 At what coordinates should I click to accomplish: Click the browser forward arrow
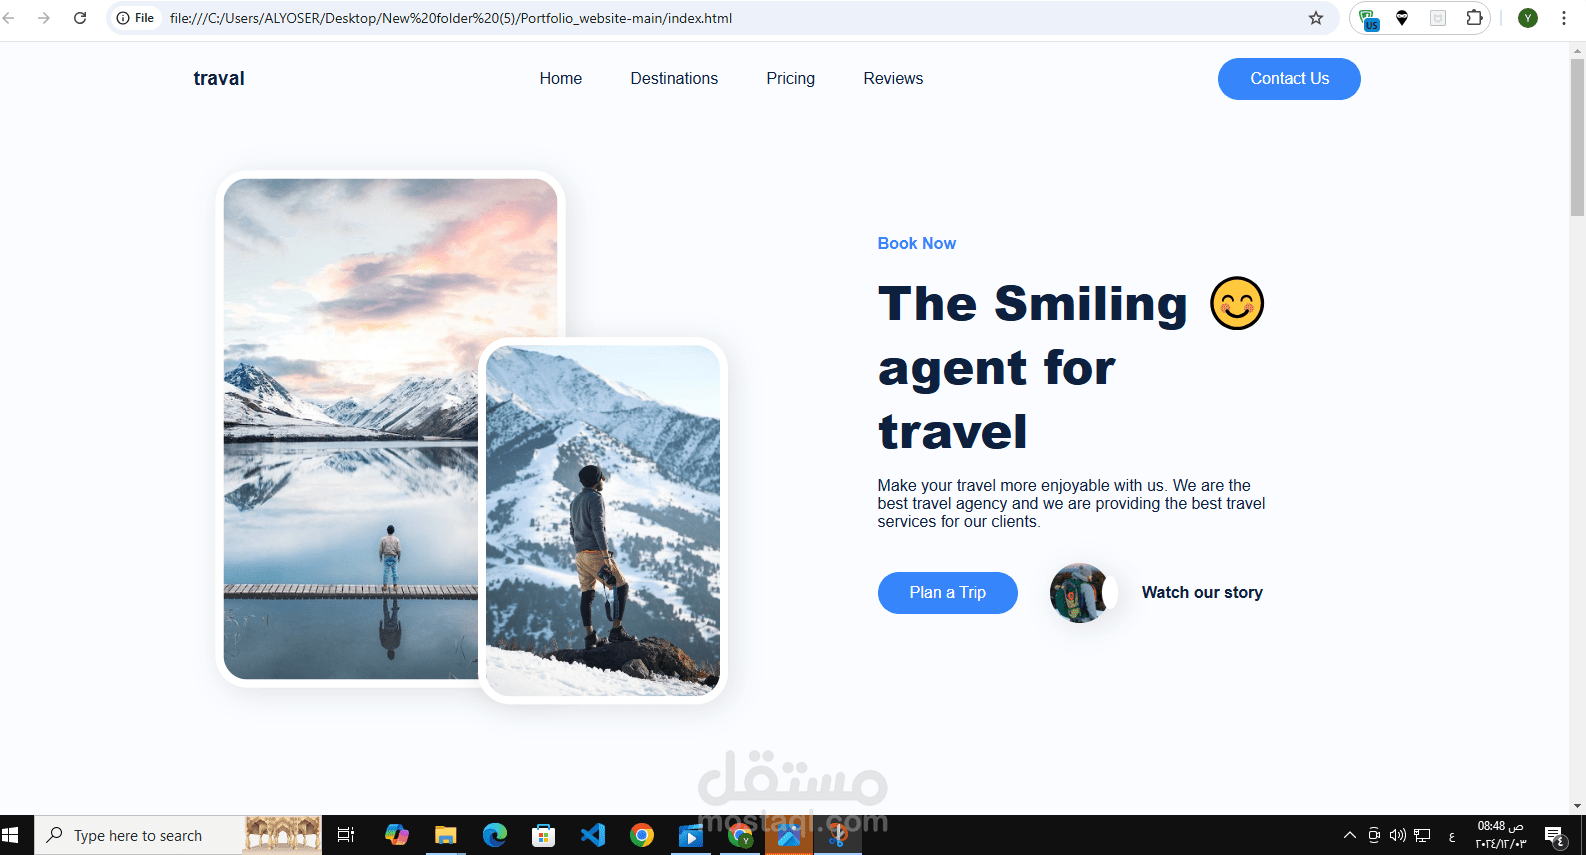click(44, 18)
